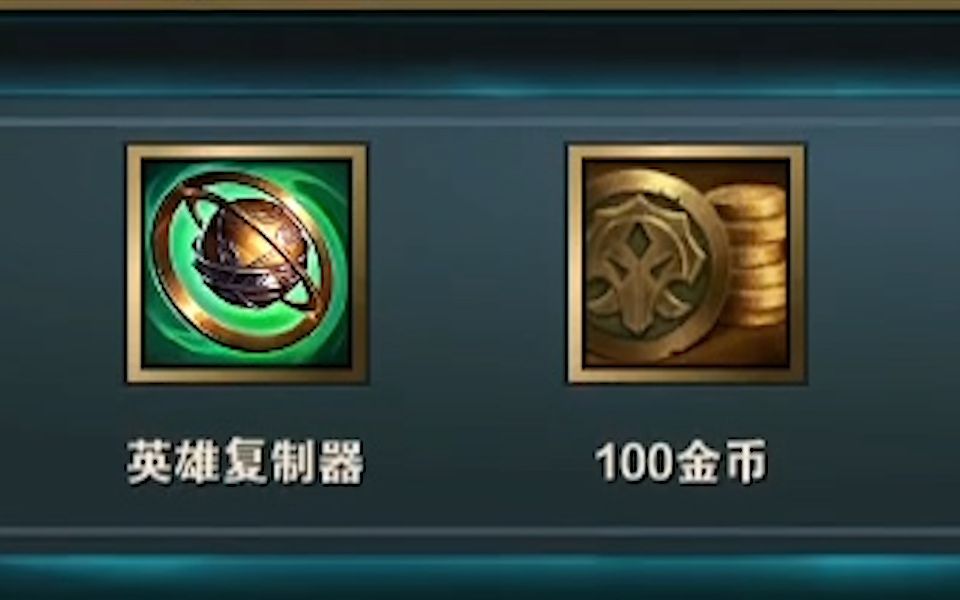
Task: Click the golden frame of the duplicator icon
Action: point(247,152)
